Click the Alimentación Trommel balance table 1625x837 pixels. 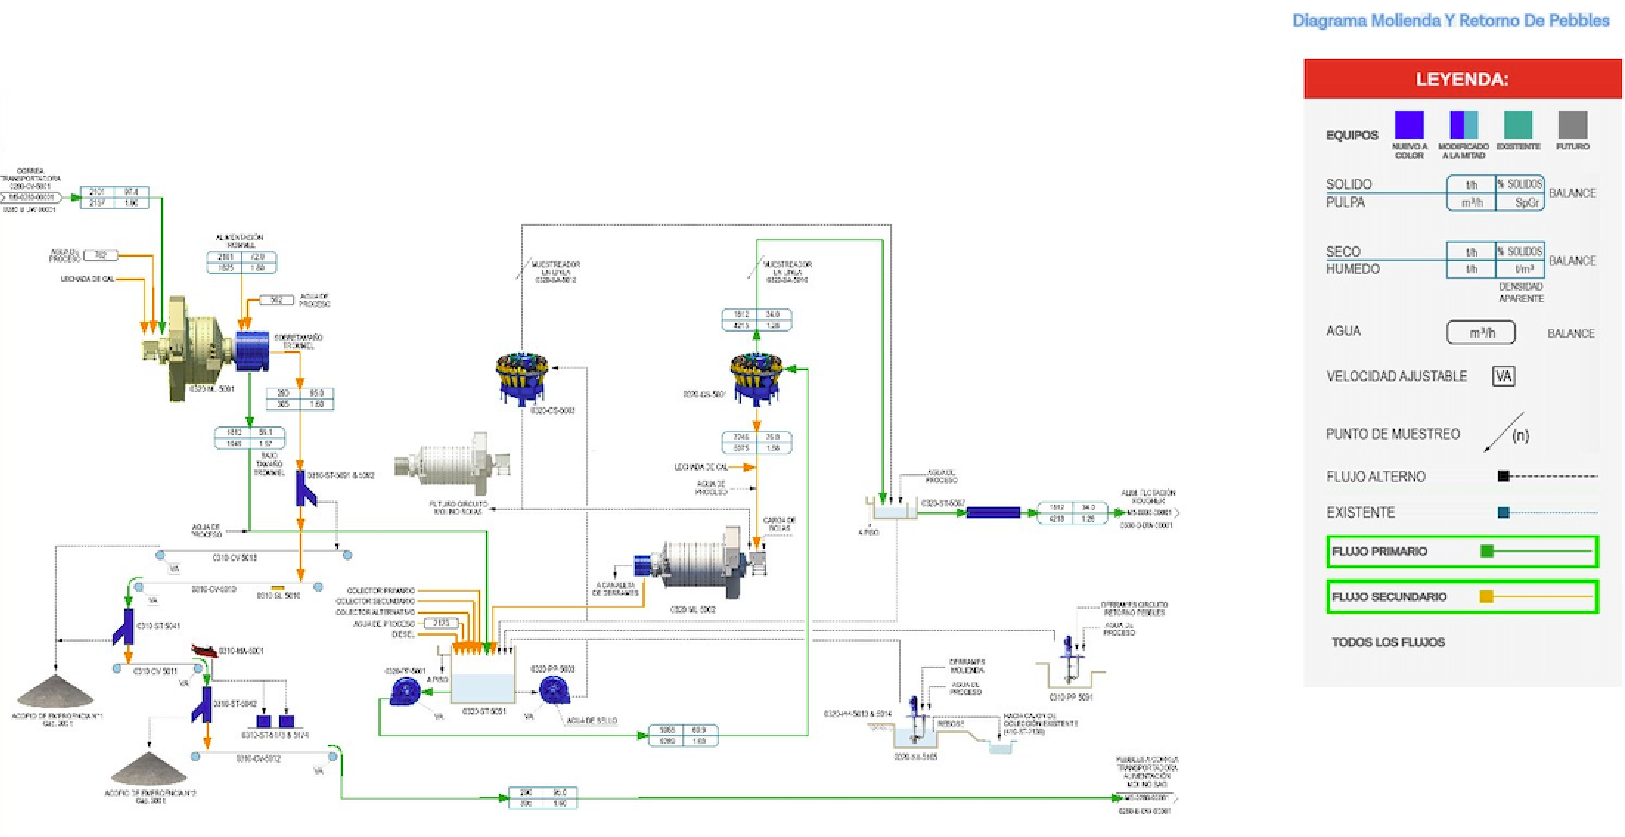click(241, 262)
